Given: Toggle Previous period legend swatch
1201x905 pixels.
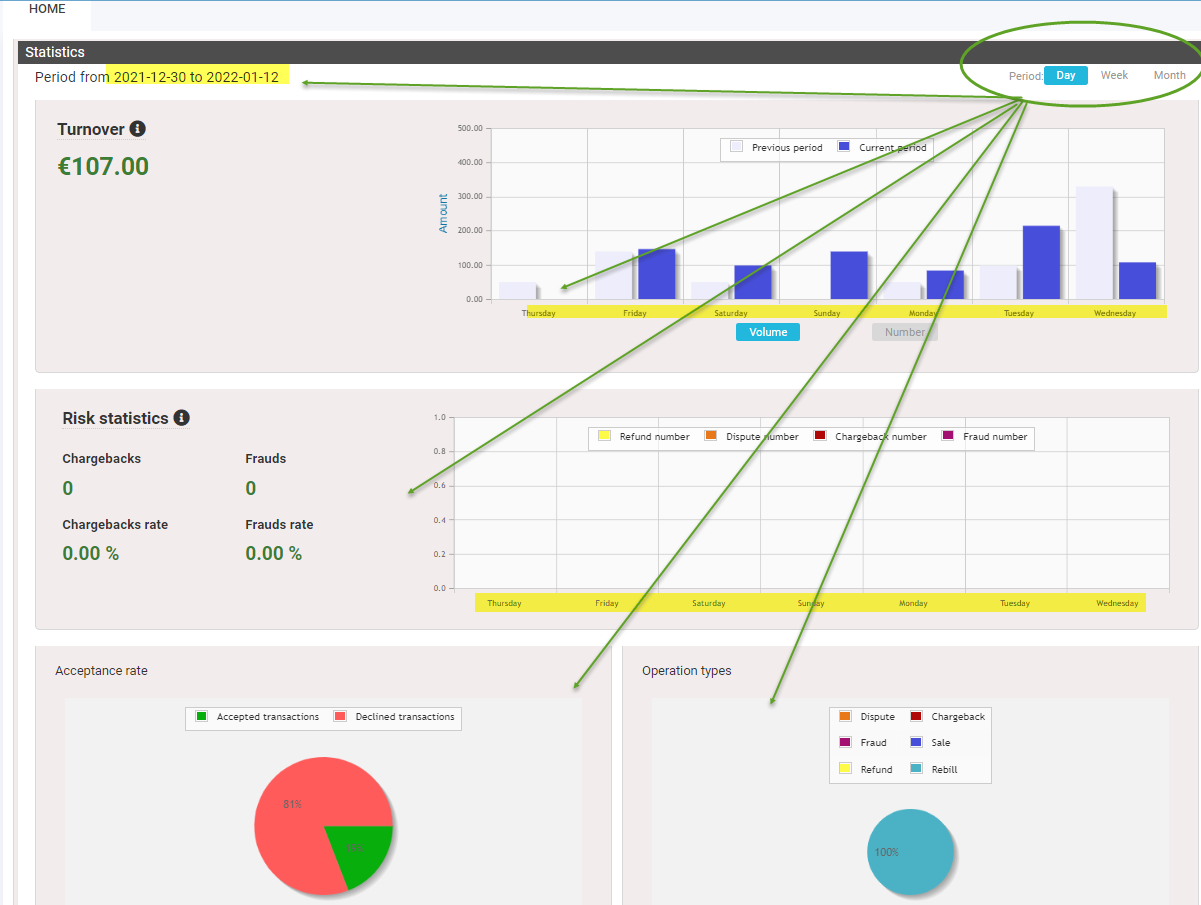Looking at the screenshot, I should 736,147.
